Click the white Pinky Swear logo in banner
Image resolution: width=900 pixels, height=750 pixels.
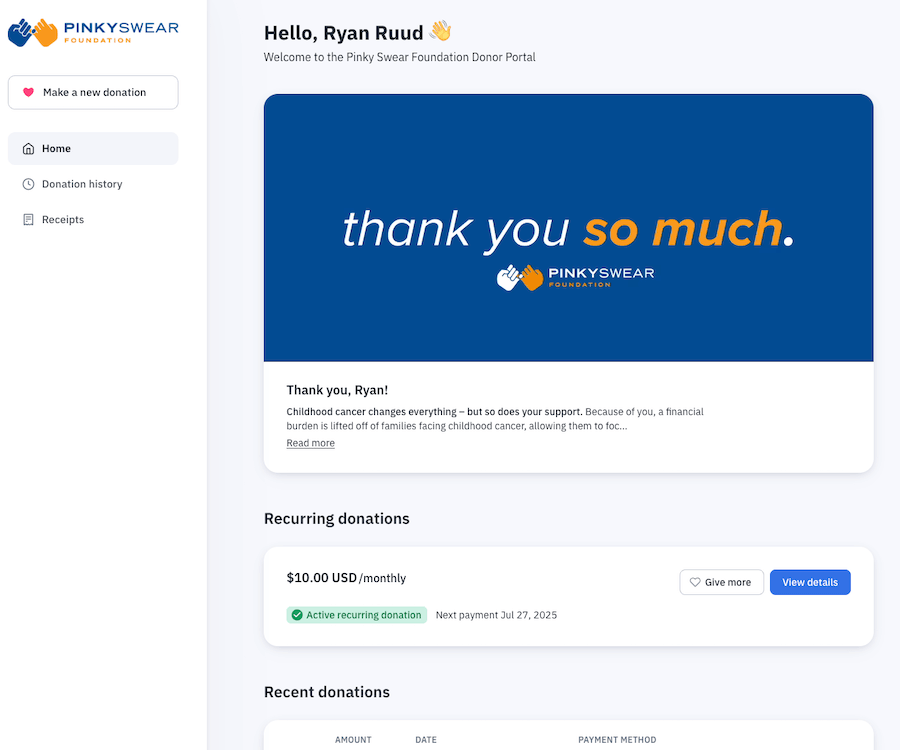tap(575, 278)
